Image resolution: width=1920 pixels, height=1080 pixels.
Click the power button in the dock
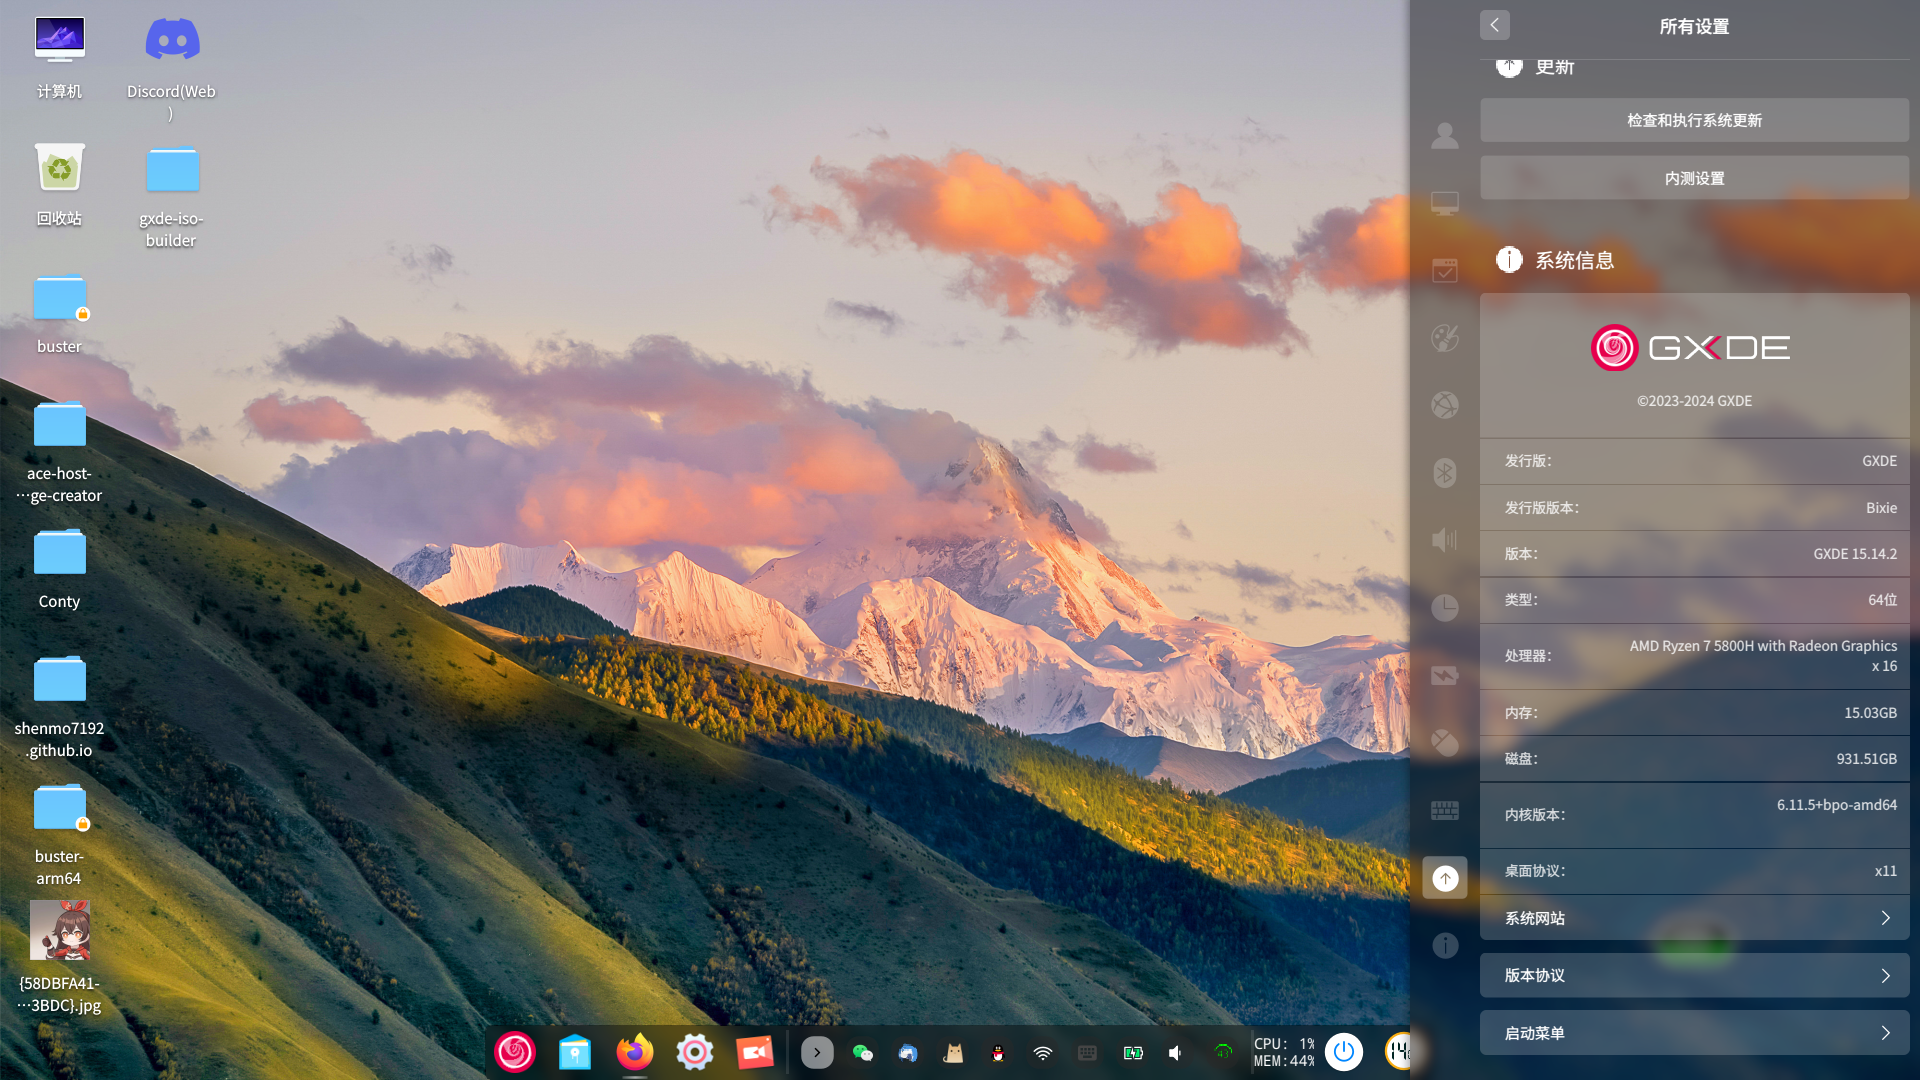pyautogui.click(x=1344, y=1052)
